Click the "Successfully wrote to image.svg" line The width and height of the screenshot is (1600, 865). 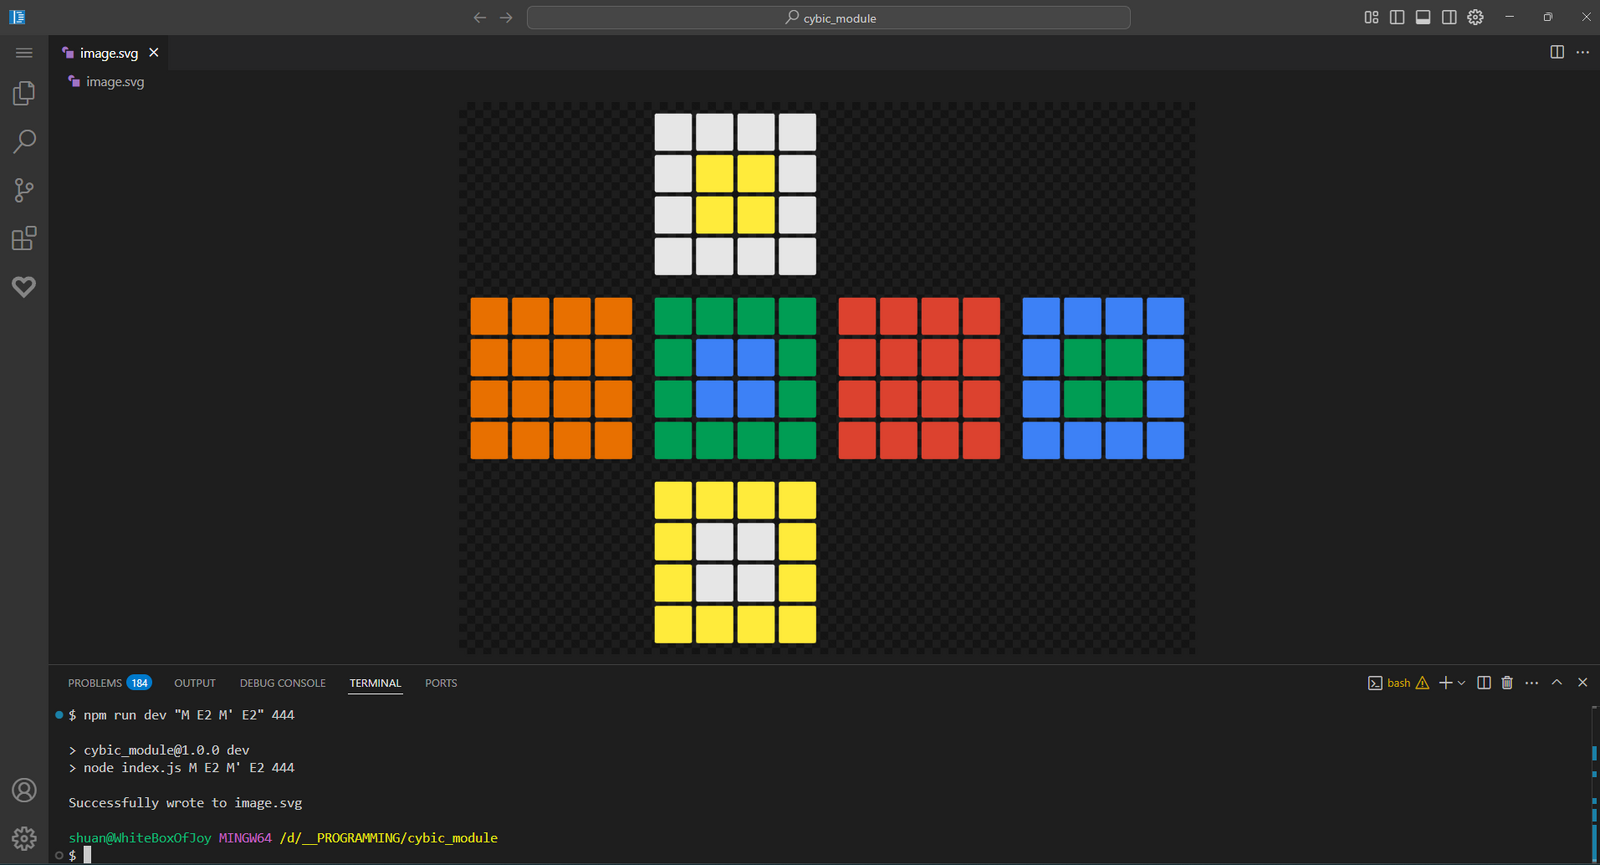185,803
